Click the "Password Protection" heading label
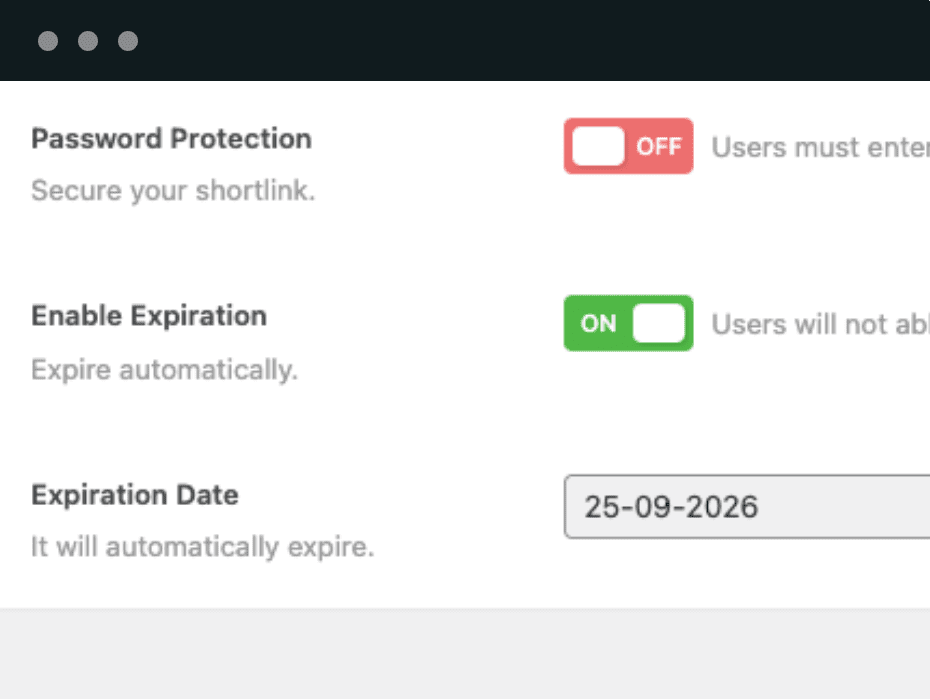The height and width of the screenshot is (700, 930). click(171, 138)
